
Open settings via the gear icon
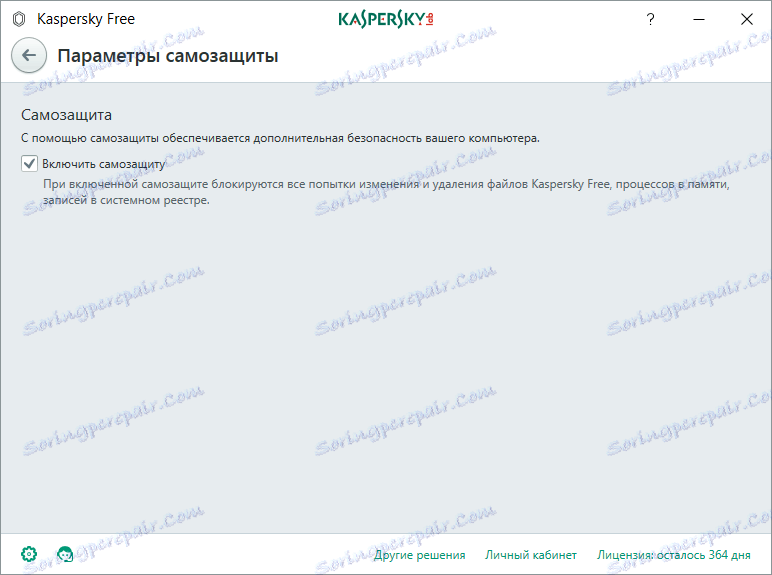click(x=29, y=554)
